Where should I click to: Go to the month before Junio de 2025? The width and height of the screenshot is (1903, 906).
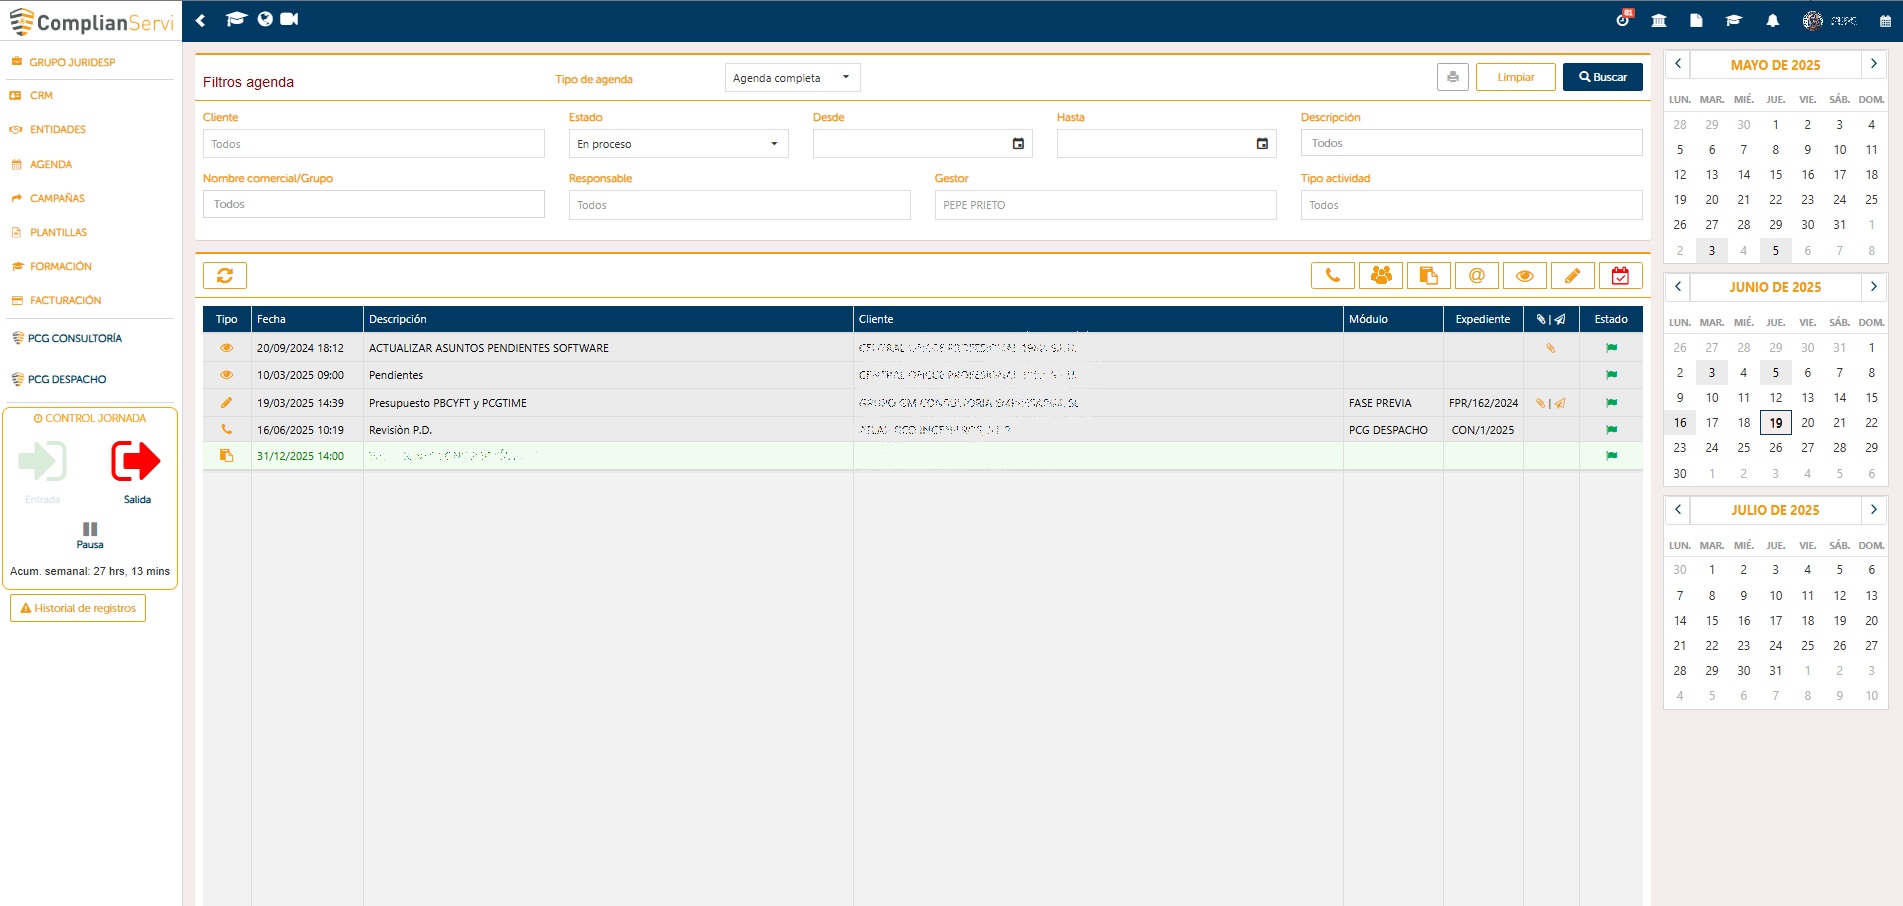click(1678, 287)
